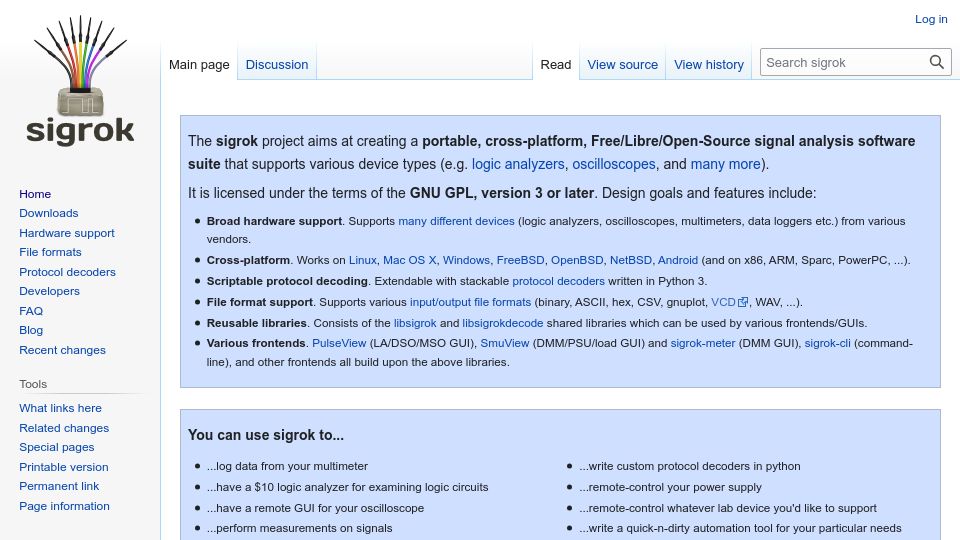Switch to the Discussion tab
This screenshot has height=540, width=960.
pos(277,64)
